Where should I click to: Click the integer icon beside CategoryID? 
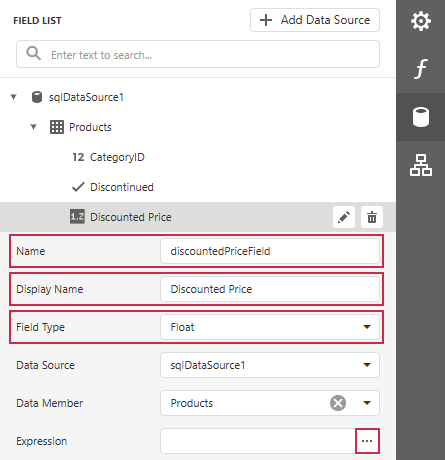tap(78, 157)
